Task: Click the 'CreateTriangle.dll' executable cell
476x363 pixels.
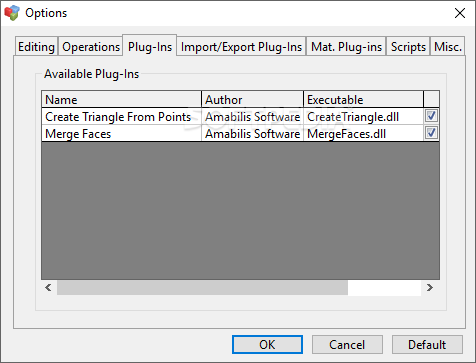Action: (x=364, y=117)
